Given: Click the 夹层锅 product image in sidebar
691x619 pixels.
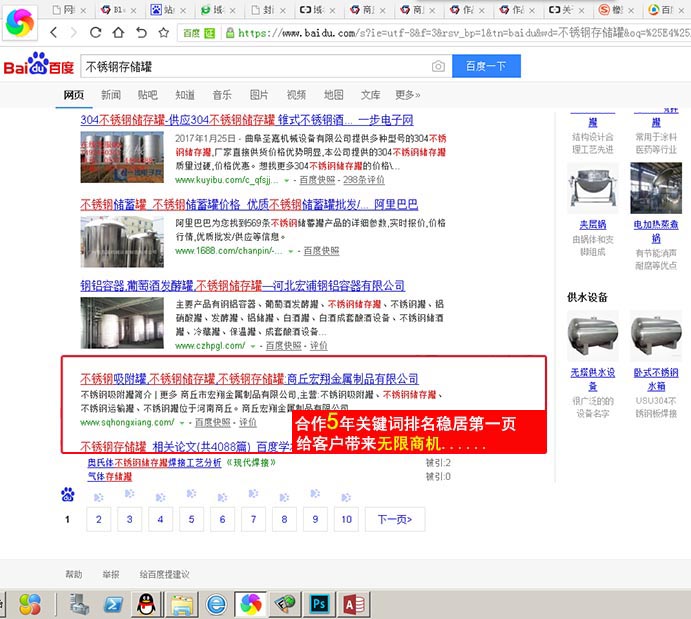Looking at the screenshot, I should pos(593,188).
